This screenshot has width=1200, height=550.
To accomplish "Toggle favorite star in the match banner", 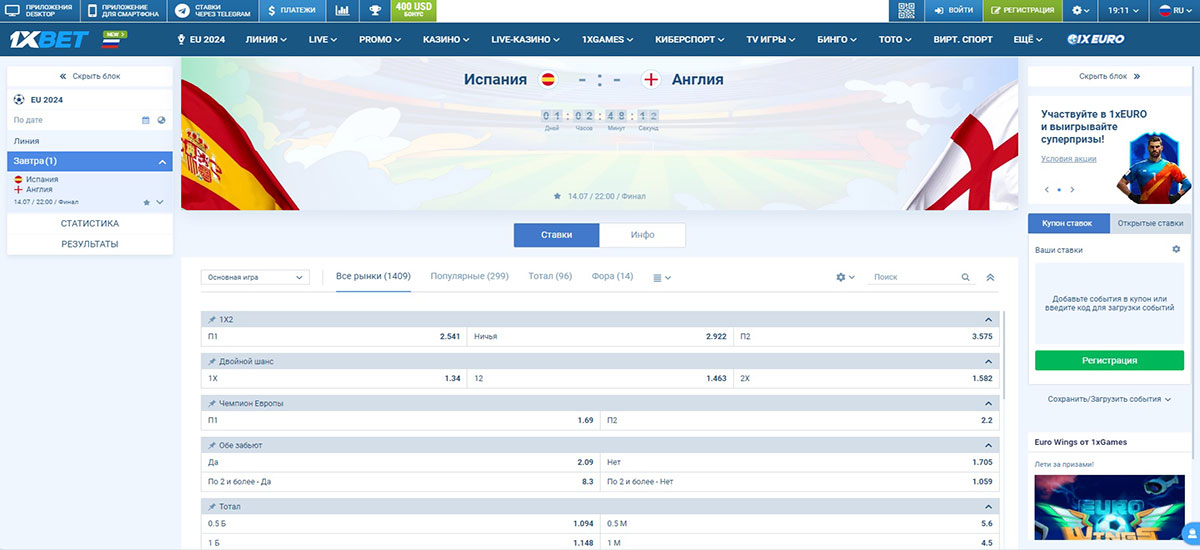I will 557,196.
